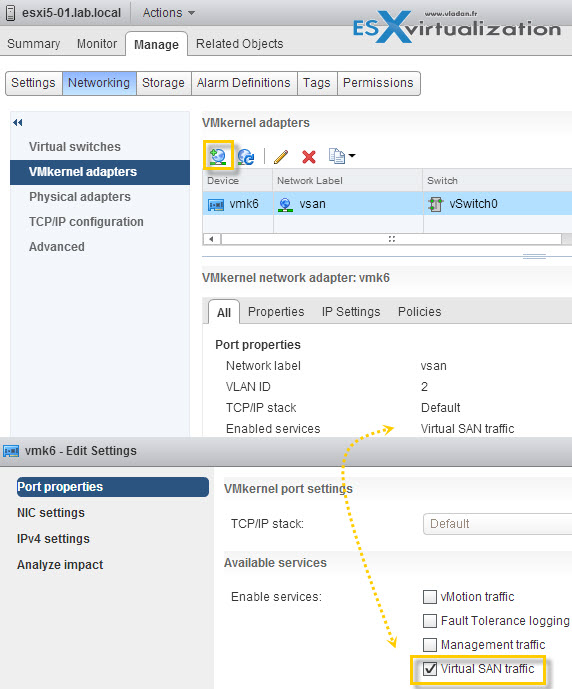
Task: Enable the vMotion traffic checkbox
Action: point(430,597)
